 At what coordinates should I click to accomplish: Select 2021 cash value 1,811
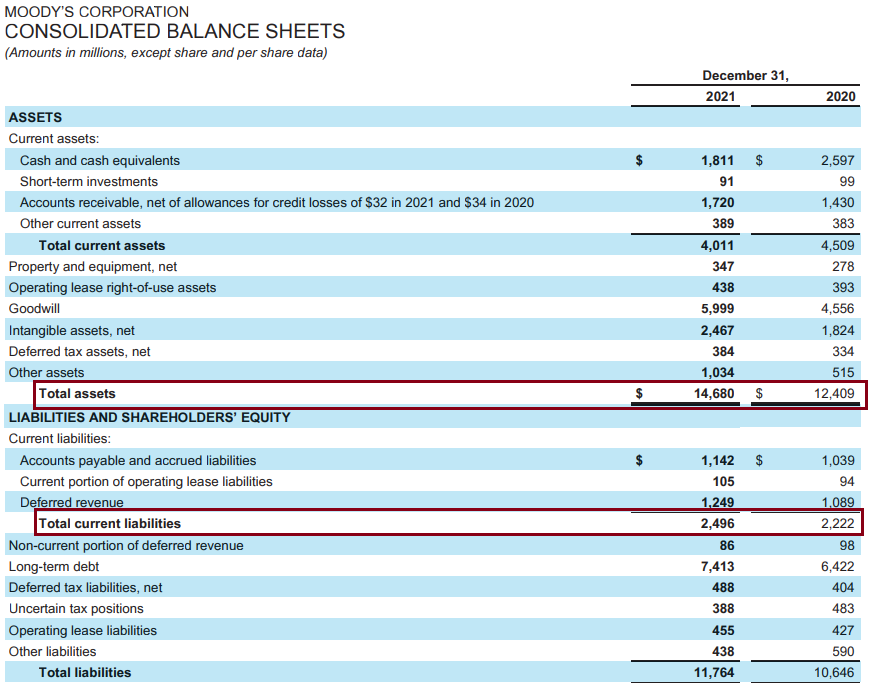pos(717,160)
